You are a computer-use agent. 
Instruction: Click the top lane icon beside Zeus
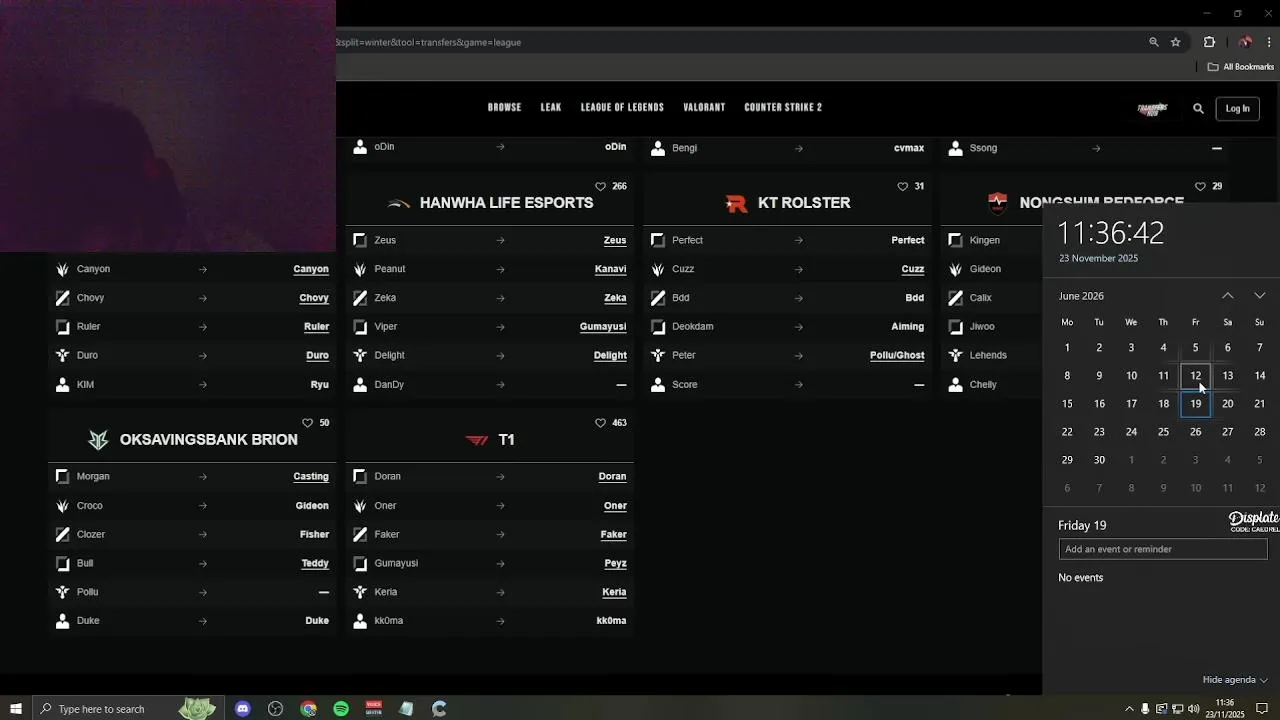pyautogui.click(x=360, y=240)
